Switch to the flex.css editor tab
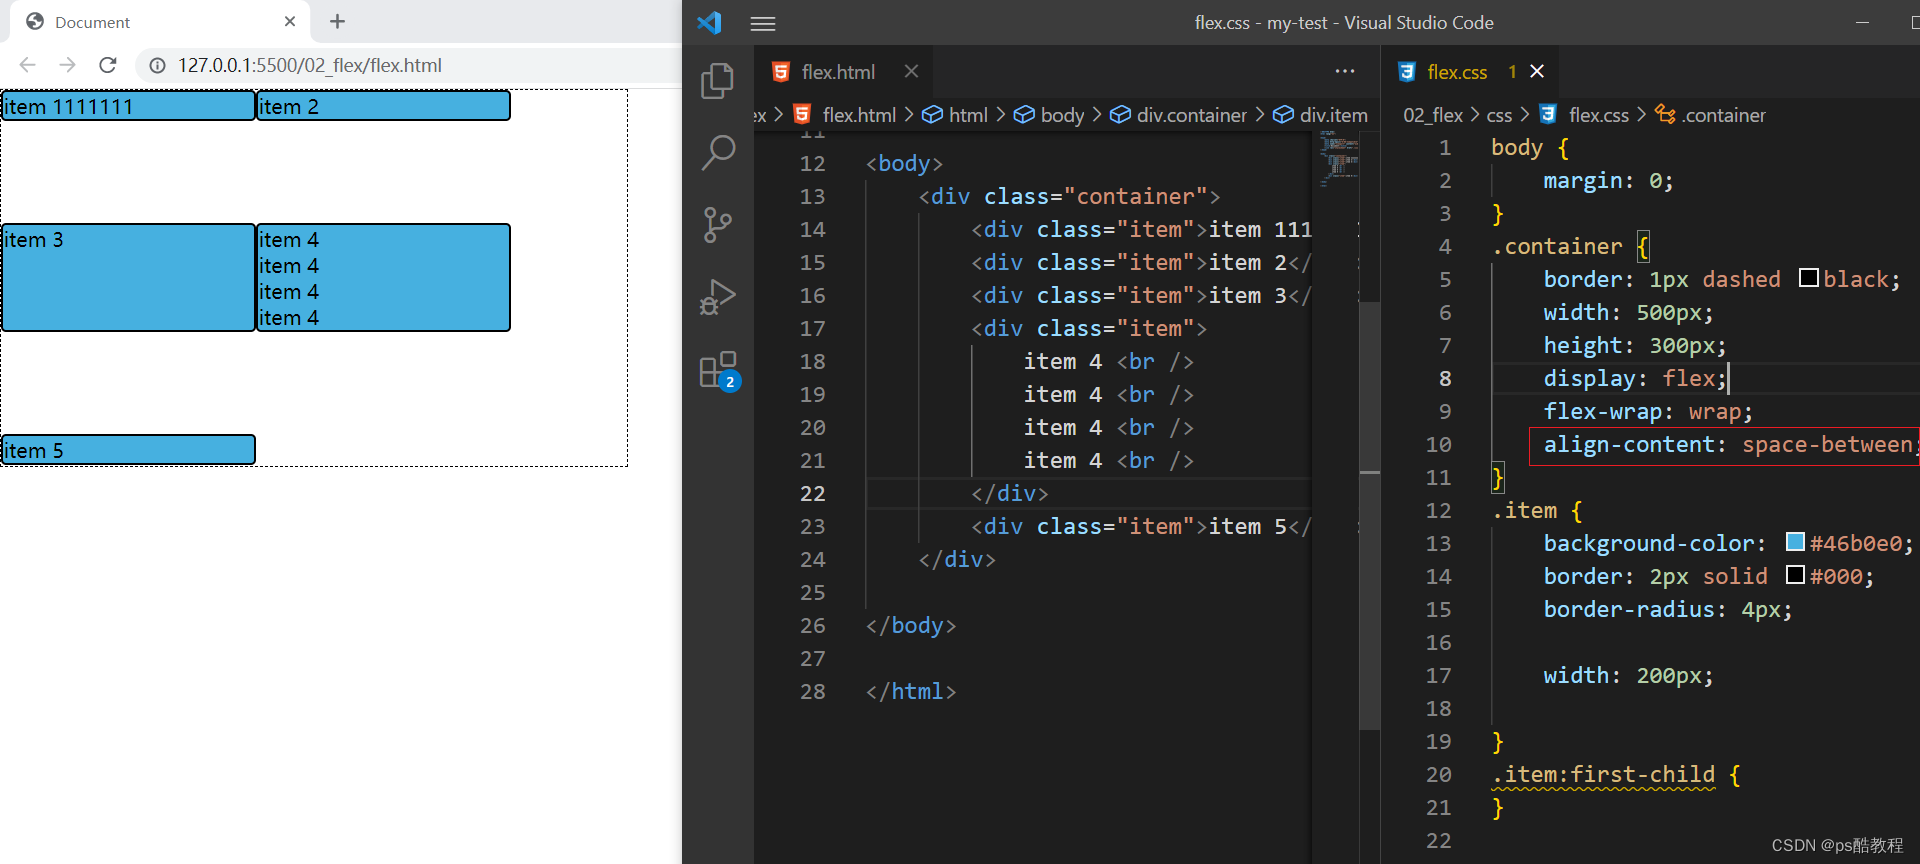 [1457, 72]
